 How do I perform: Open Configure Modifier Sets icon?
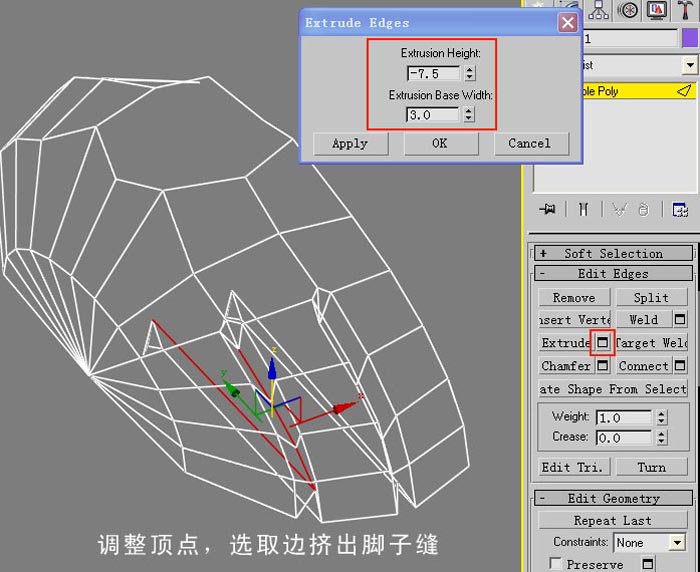pyautogui.click(x=679, y=209)
